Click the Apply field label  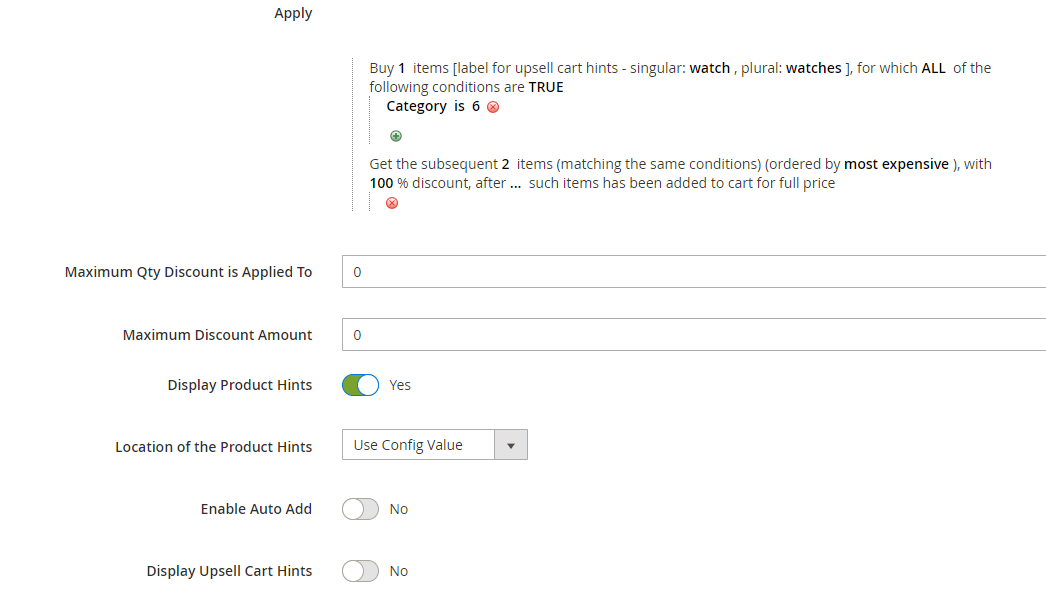[x=293, y=13]
